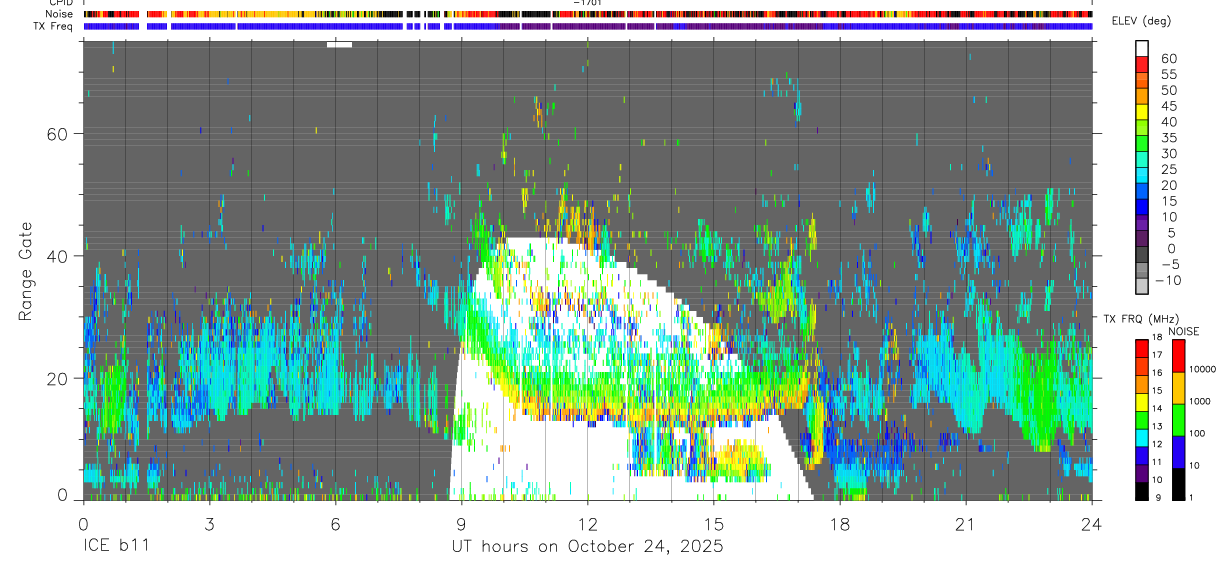Click the x-axis tick label '12'
This screenshot has height=567, width=1228.
coord(587,523)
